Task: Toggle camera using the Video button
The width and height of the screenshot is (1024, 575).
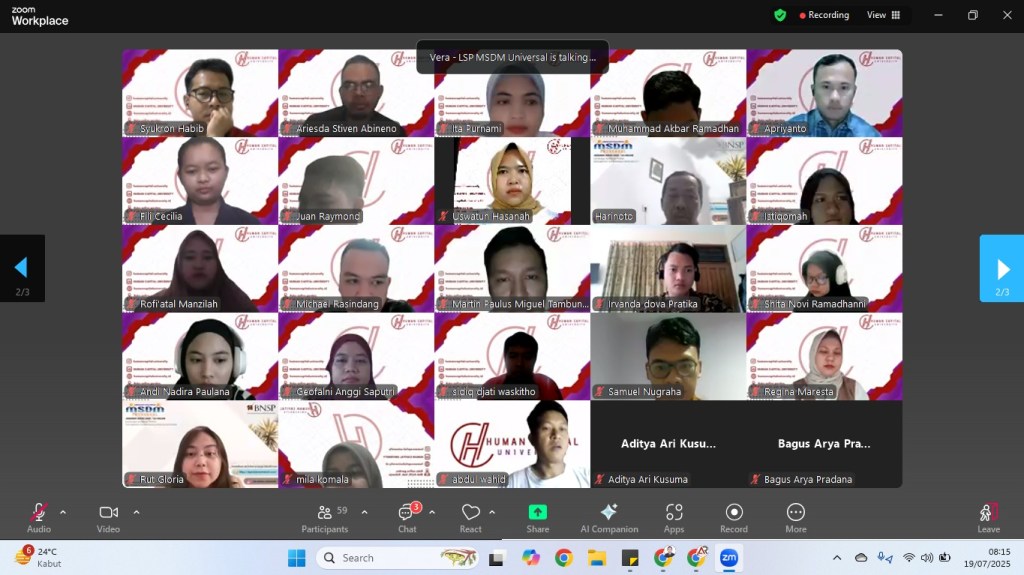Action: [108, 516]
